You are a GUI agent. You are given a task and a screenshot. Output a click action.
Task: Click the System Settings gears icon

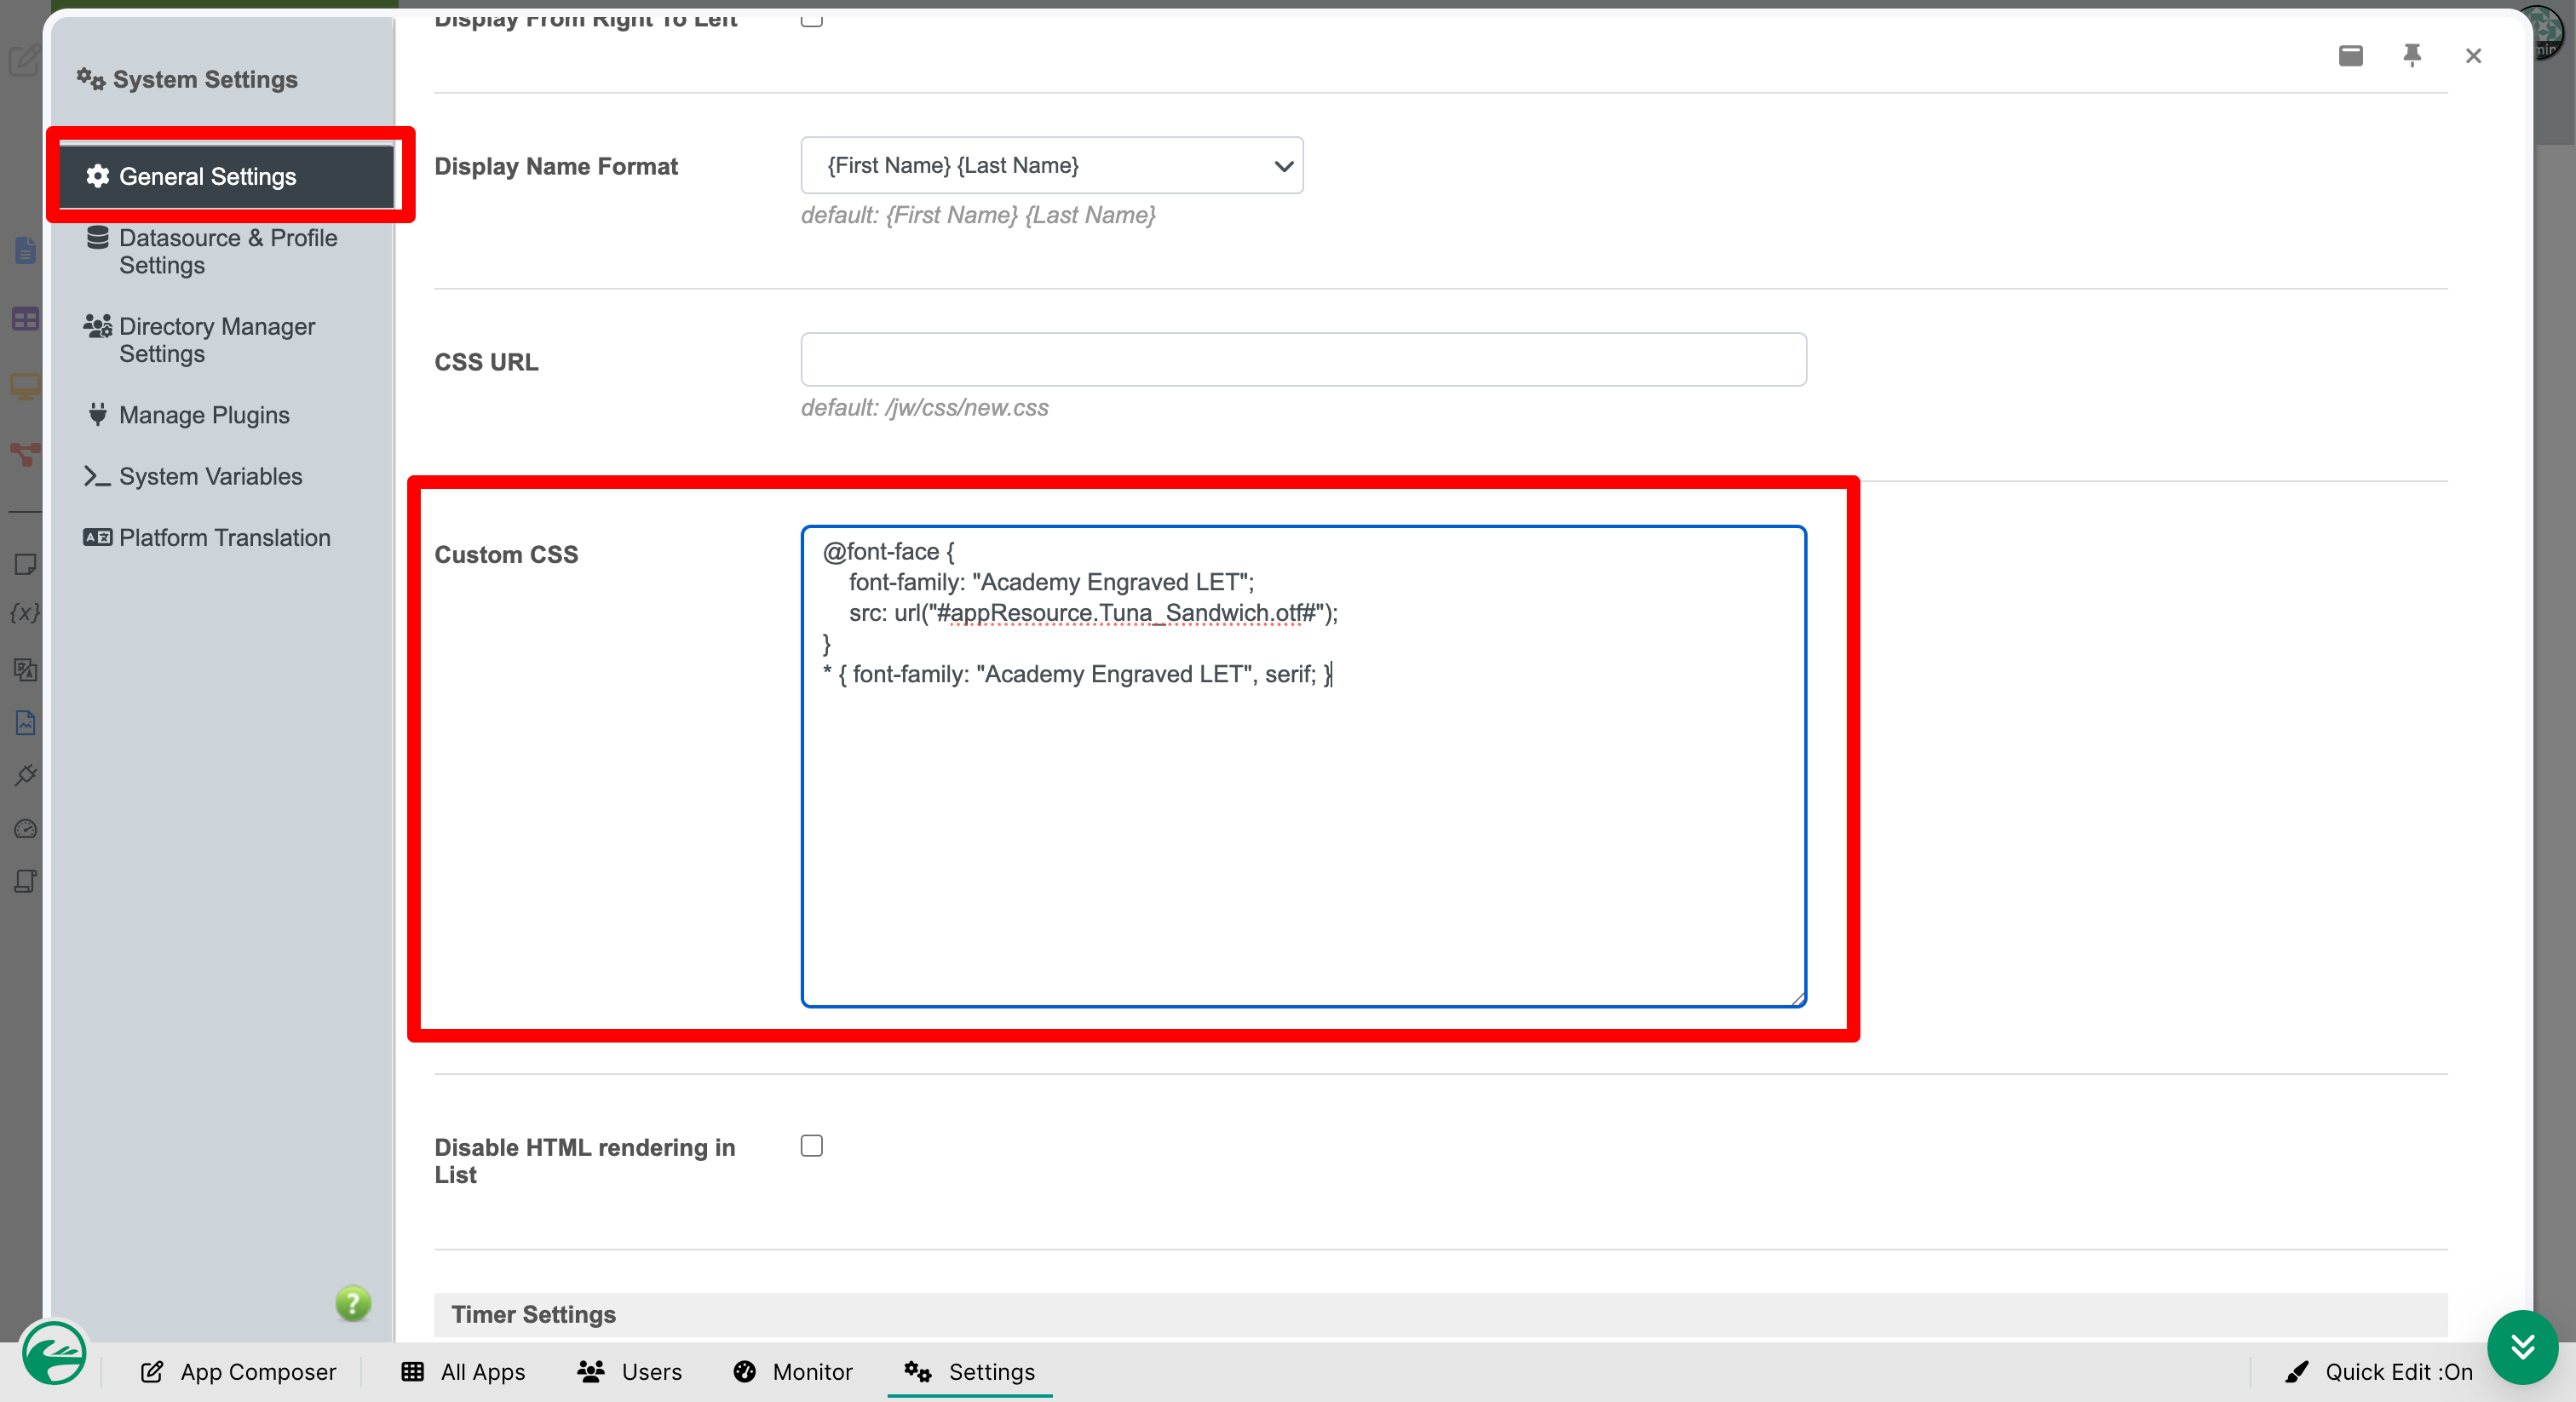tap(91, 79)
